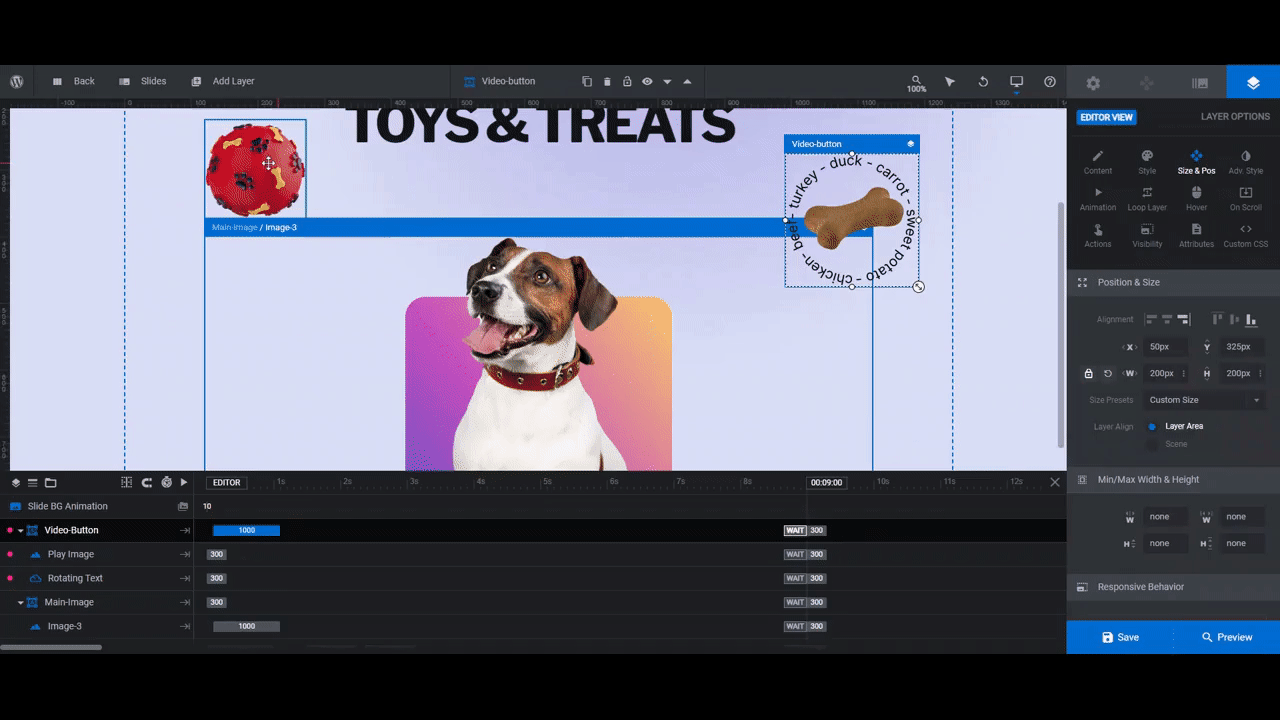Open the desktop device view icon
This screenshot has height=720, width=1280.
[1016, 81]
